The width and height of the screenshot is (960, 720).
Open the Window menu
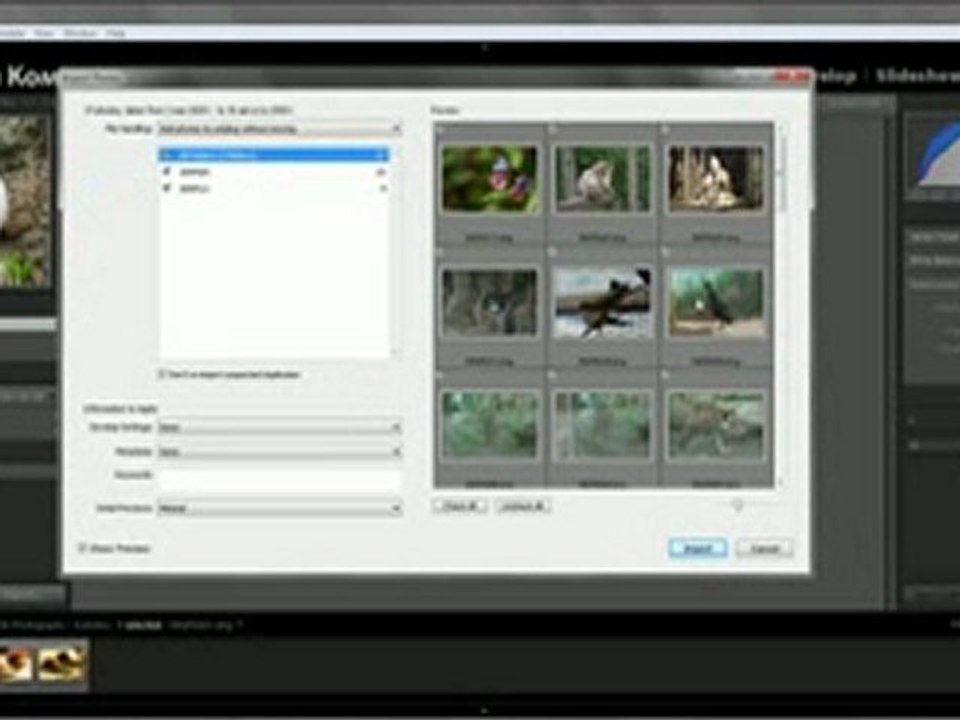click(80, 32)
